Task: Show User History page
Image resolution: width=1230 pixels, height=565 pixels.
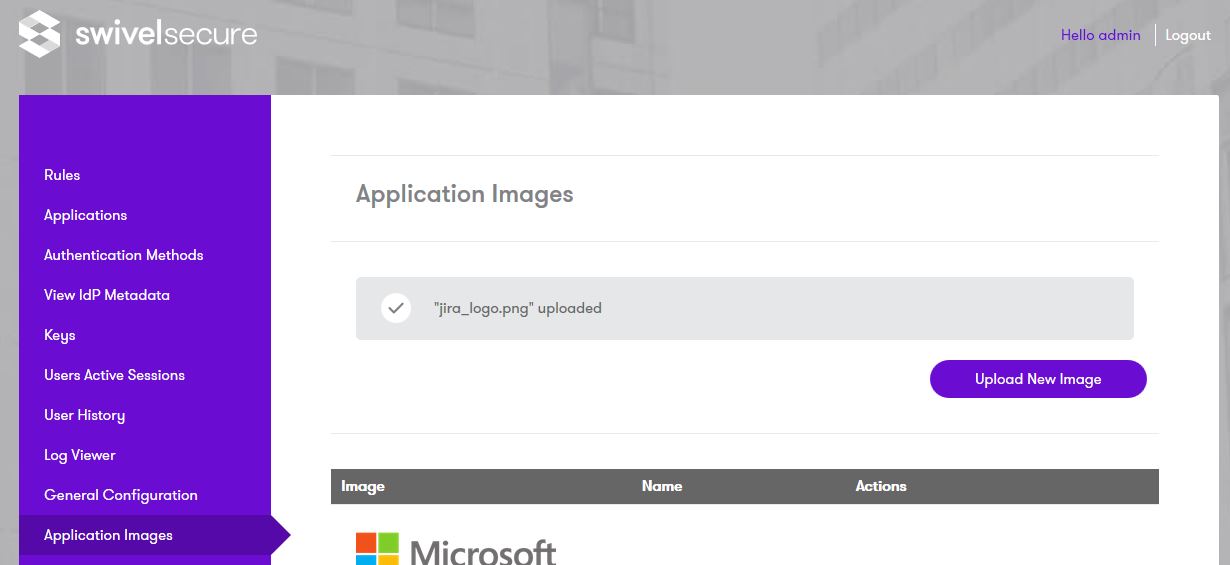Action: click(84, 415)
